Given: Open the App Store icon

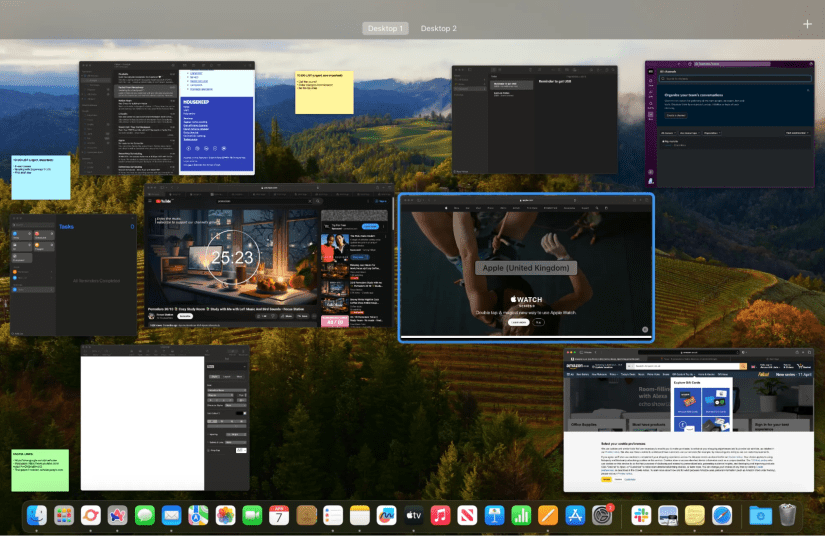Looking at the screenshot, I should pos(575,515).
